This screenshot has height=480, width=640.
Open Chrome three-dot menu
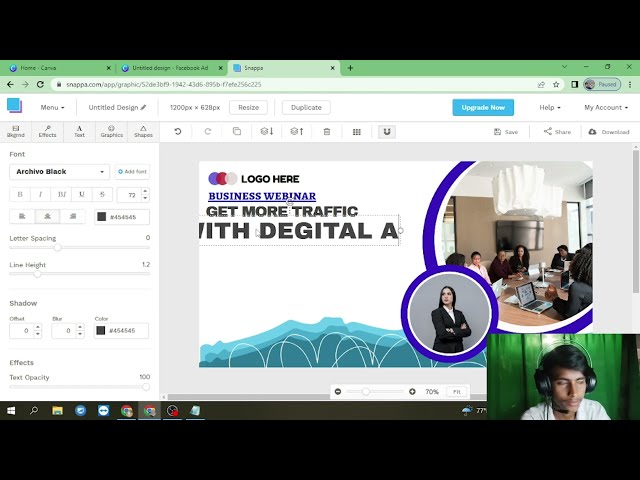point(630,84)
